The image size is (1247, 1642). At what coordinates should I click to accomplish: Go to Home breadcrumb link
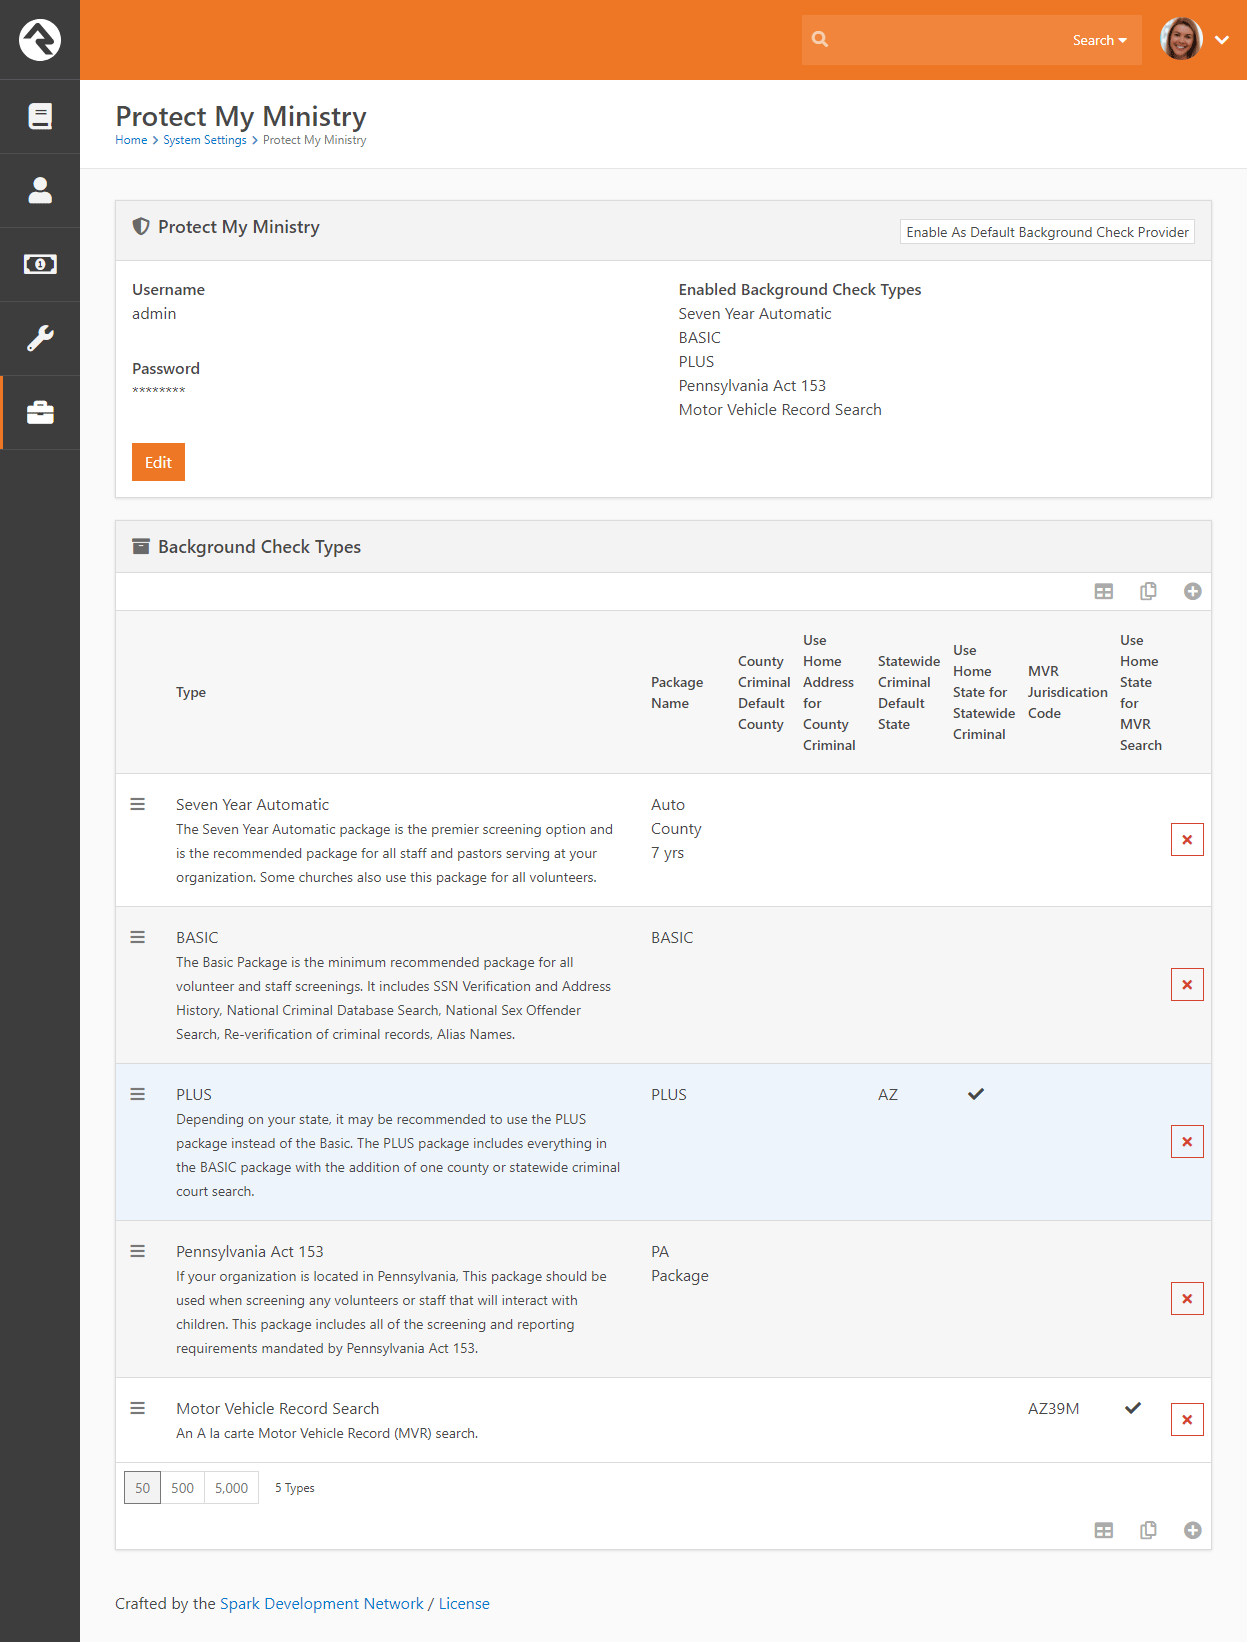click(x=131, y=140)
